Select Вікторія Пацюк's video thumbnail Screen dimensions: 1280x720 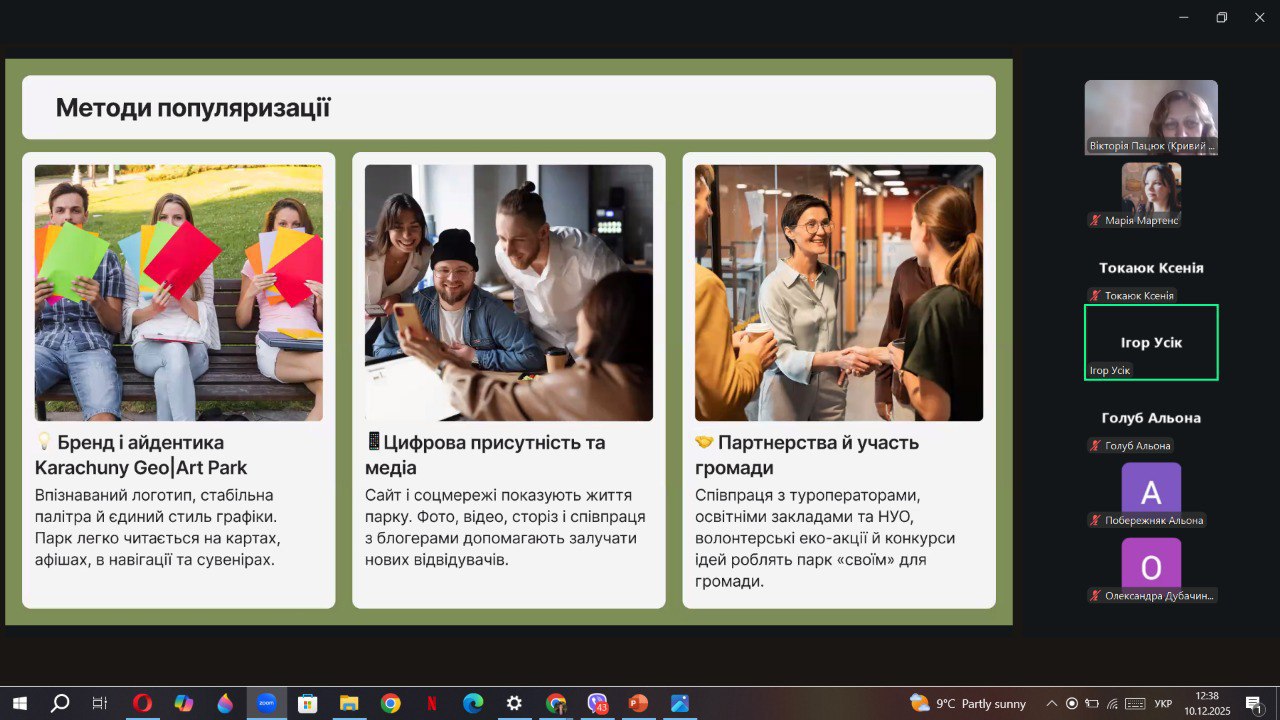coord(1151,116)
